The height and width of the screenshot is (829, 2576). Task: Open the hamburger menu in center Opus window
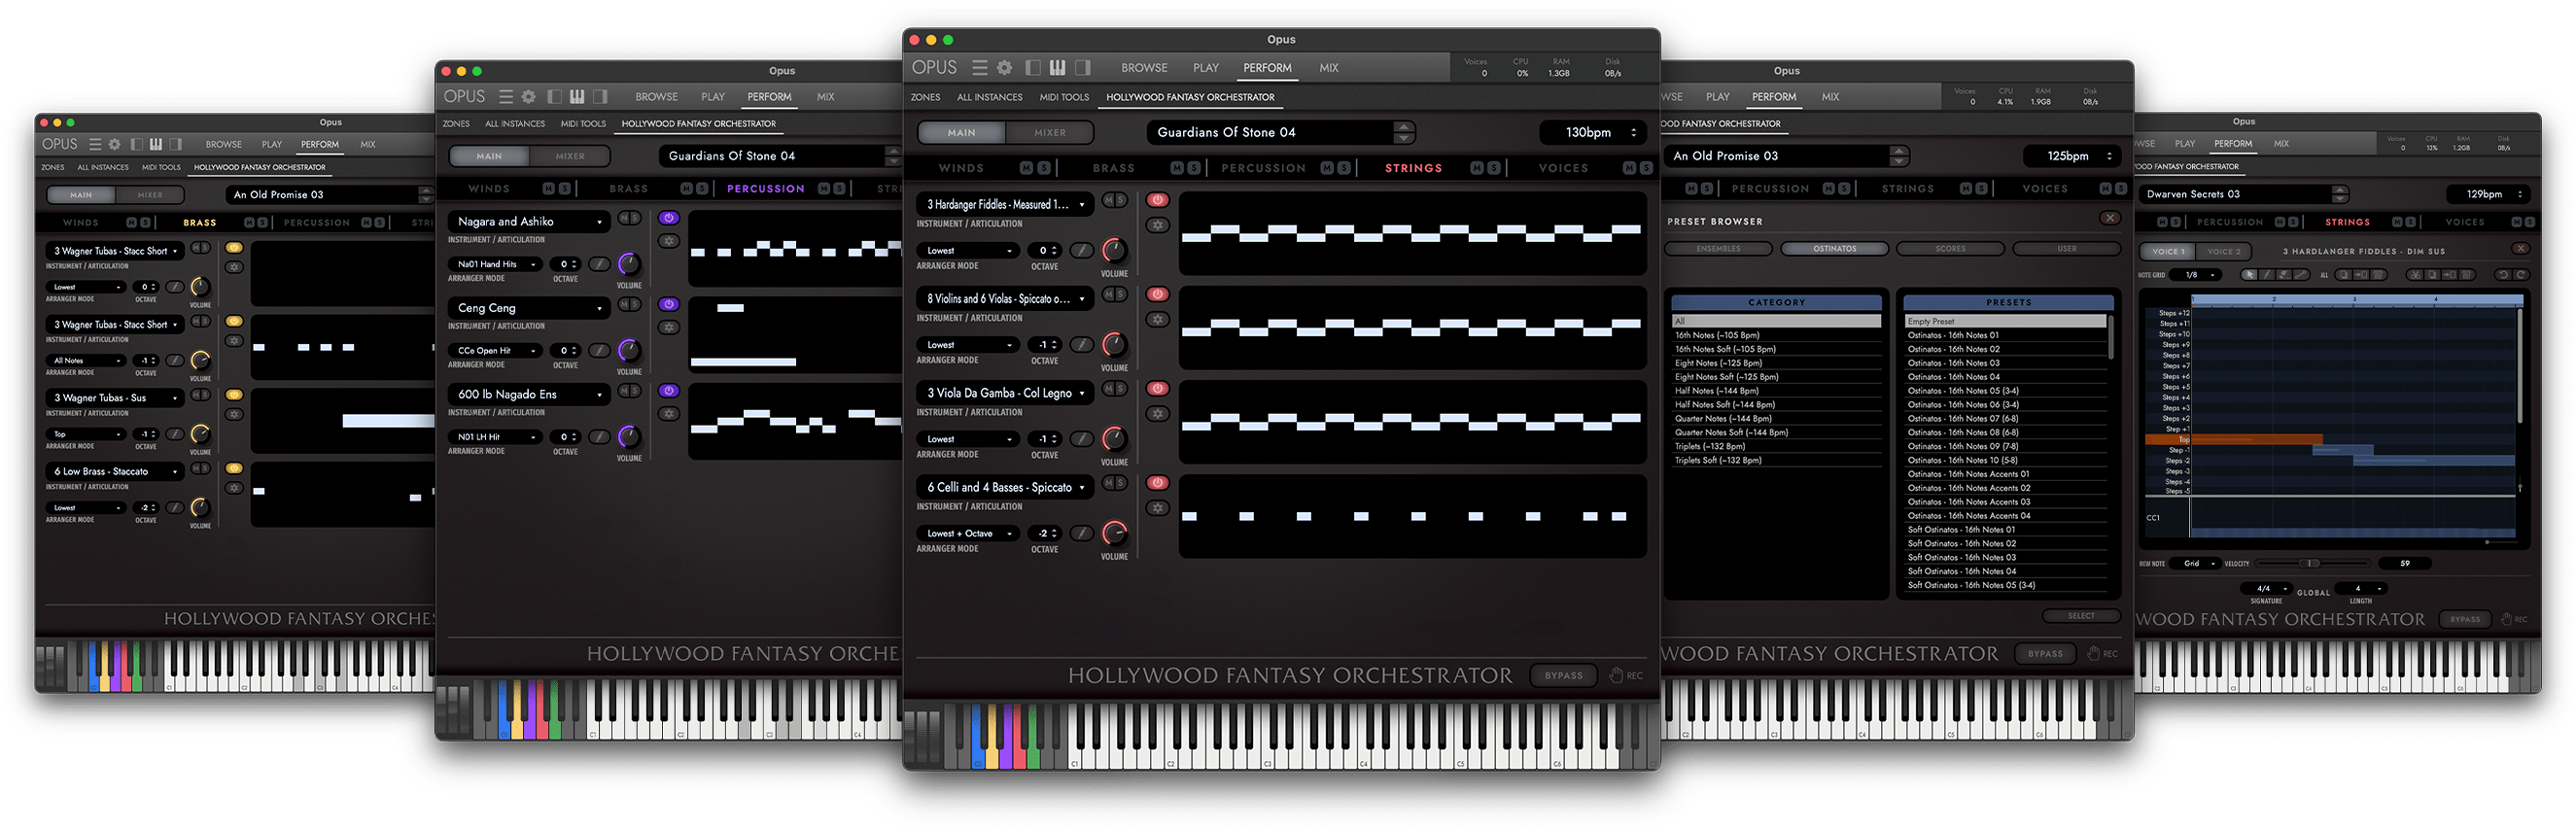(x=980, y=68)
